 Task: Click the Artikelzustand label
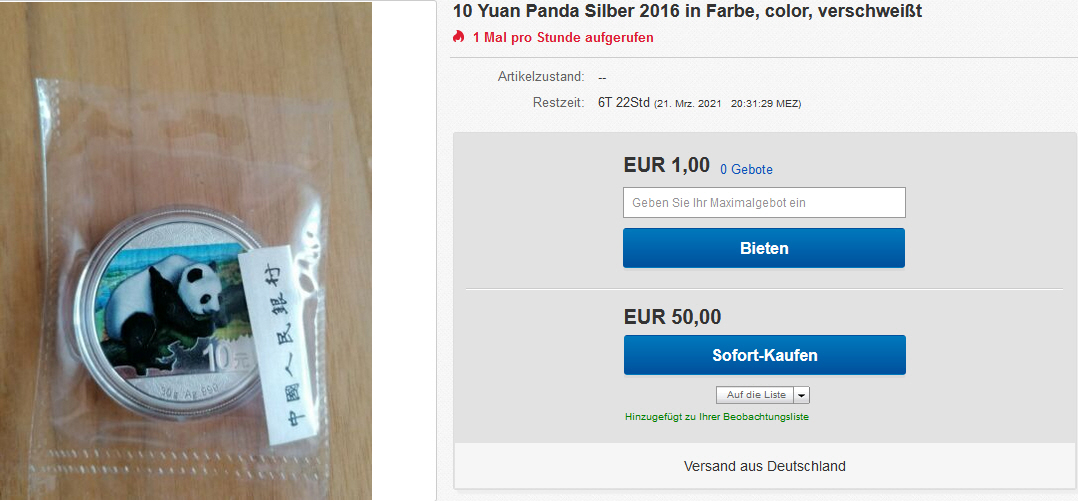click(541, 76)
